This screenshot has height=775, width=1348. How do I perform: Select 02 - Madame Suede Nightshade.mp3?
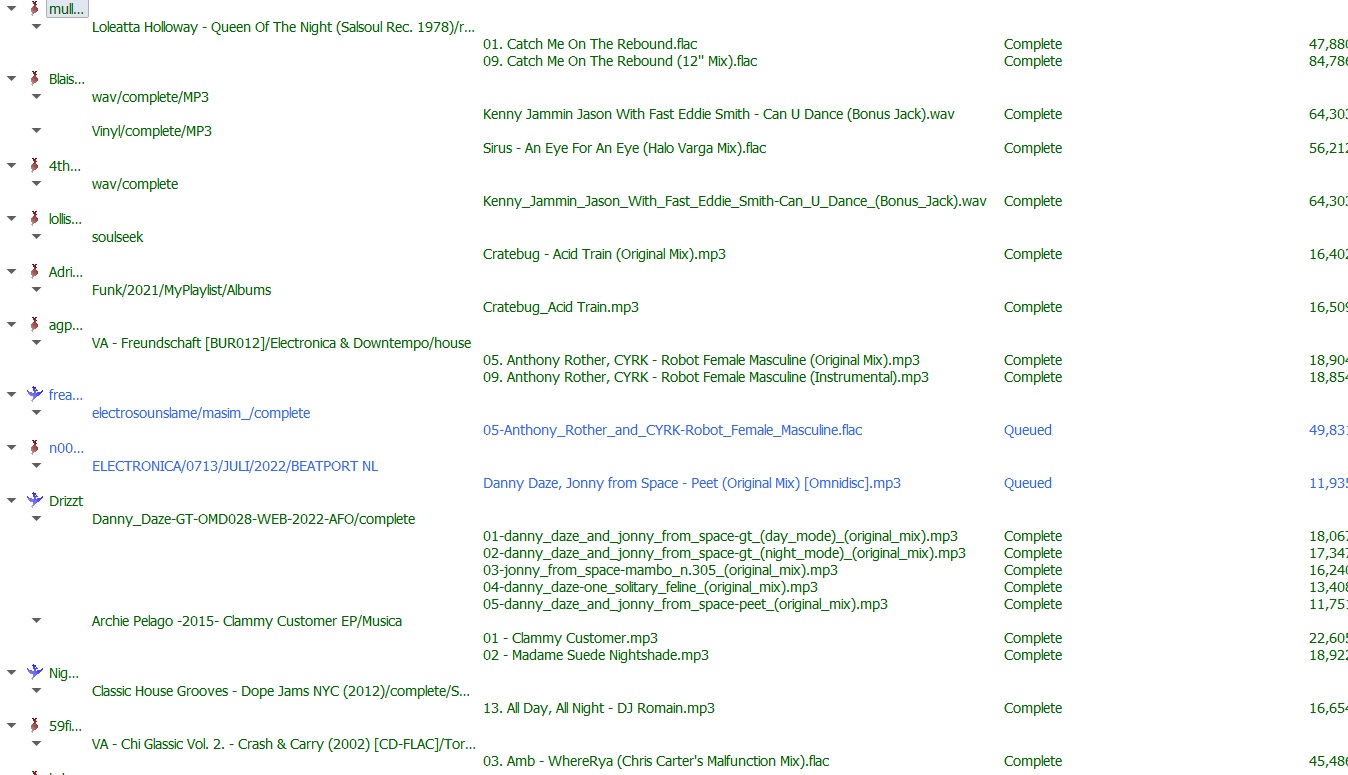click(x=596, y=655)
